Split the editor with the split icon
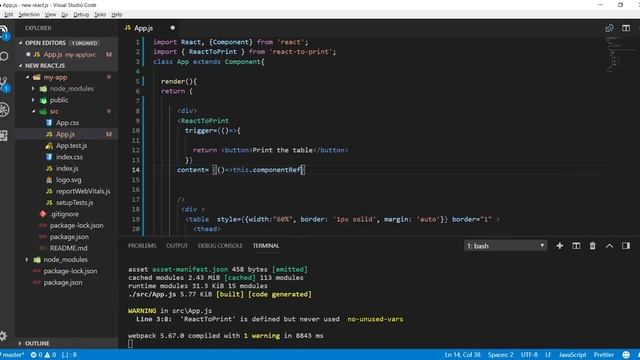640x360 pixels. click(626, 28)
